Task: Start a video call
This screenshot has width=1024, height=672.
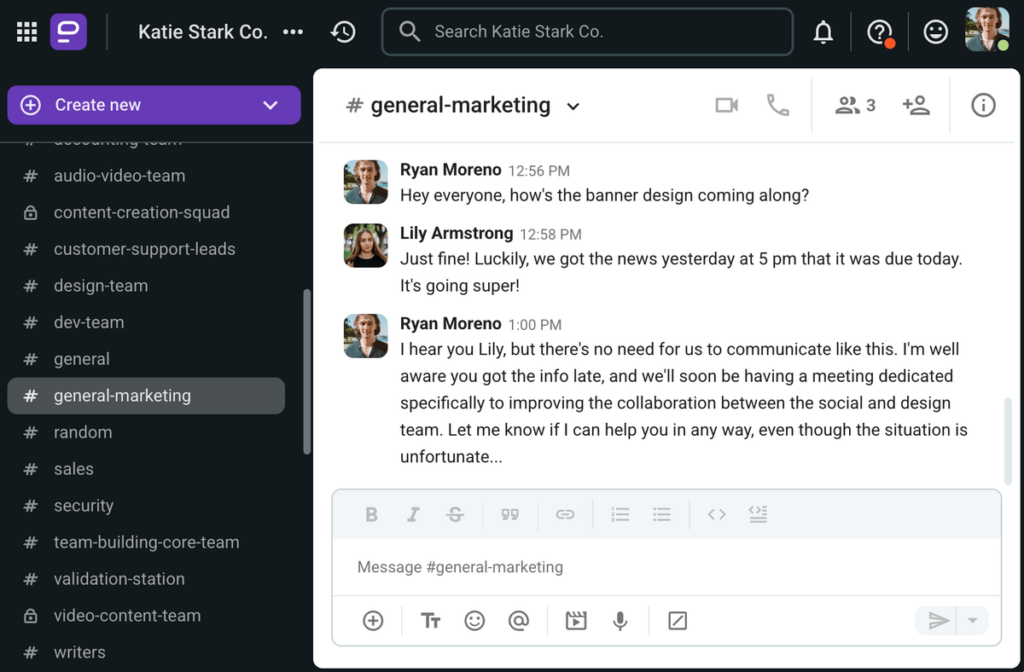Action: [726, 105]
